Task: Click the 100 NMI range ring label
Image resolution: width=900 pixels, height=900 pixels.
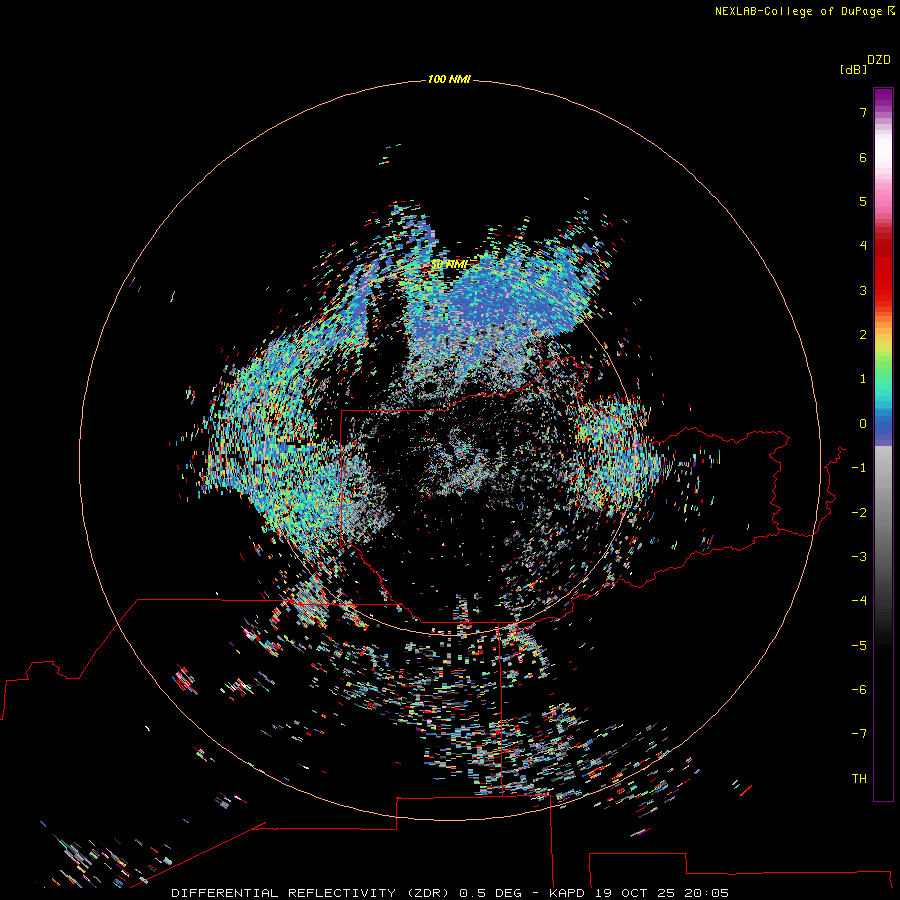Action: [449, 79]
